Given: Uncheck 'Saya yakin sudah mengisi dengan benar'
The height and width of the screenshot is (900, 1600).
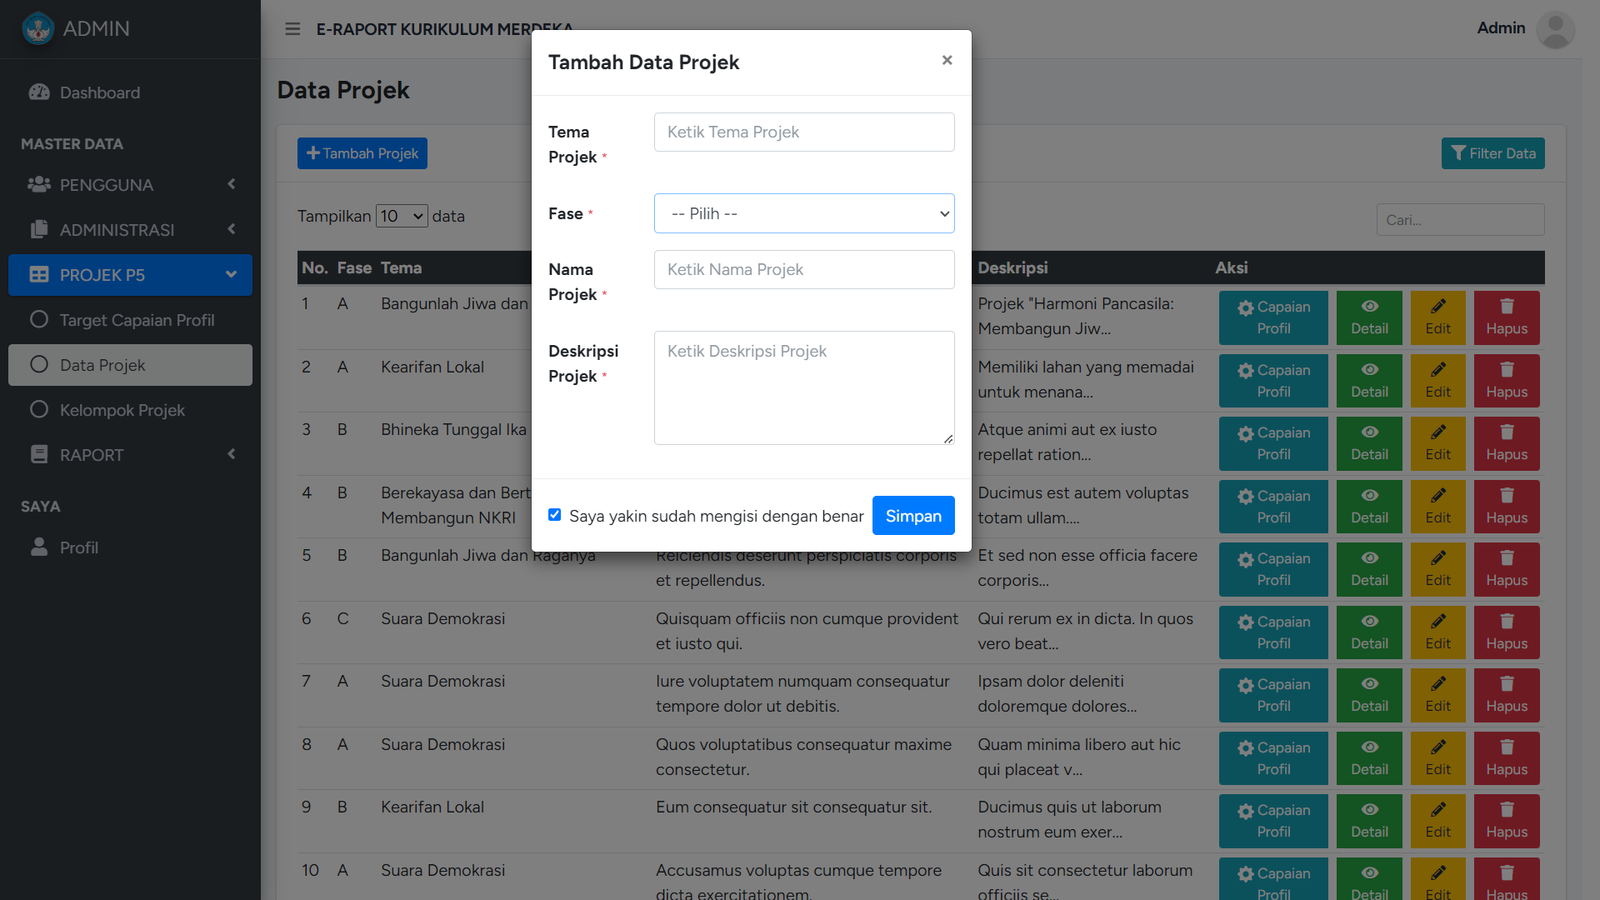Looking at the screenshot, I should 555,515.
